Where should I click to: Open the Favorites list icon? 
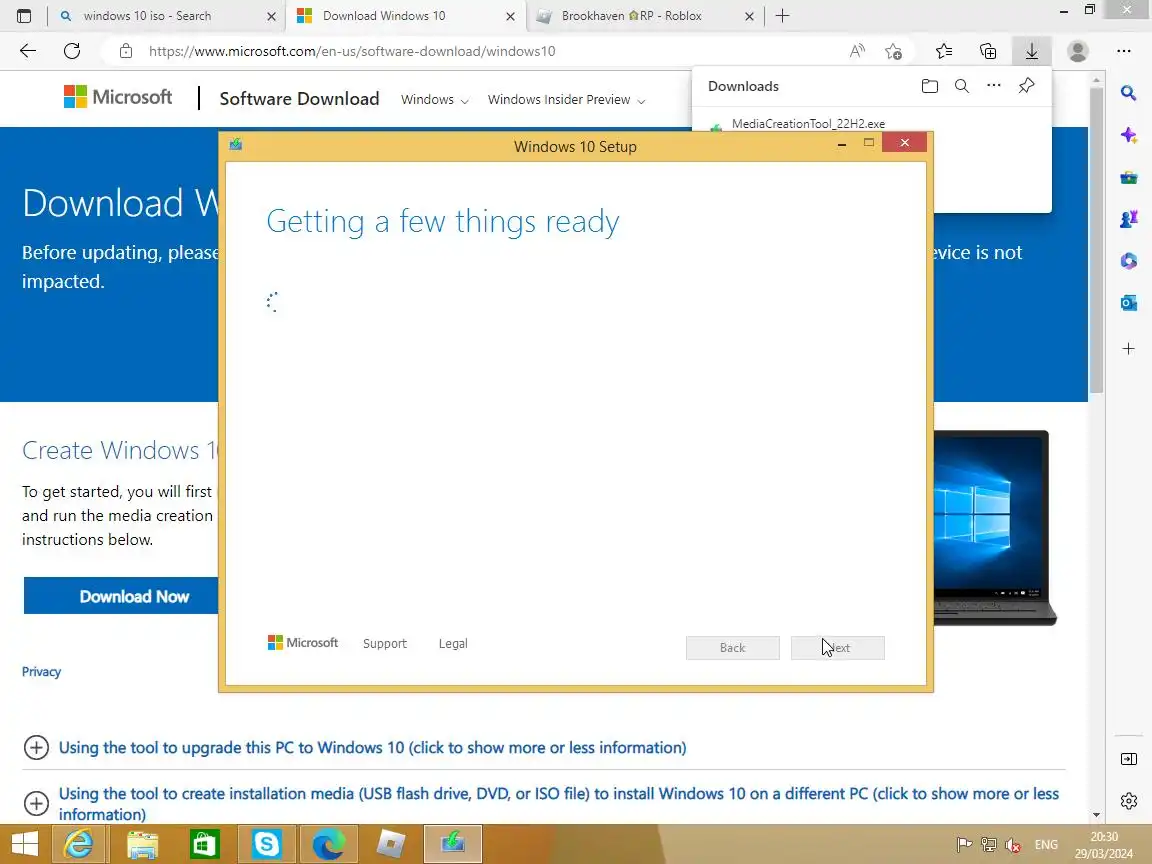[944, 51]
